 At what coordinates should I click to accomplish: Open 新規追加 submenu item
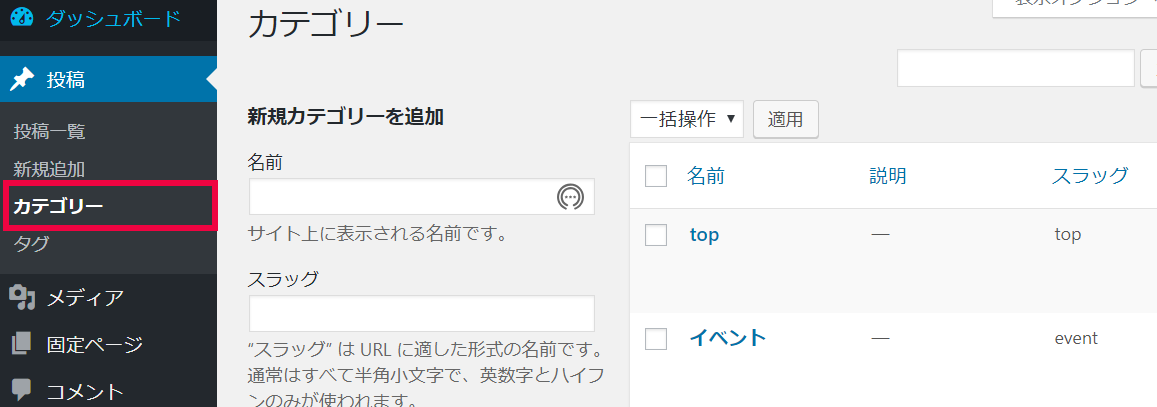[x=49, y=169]
